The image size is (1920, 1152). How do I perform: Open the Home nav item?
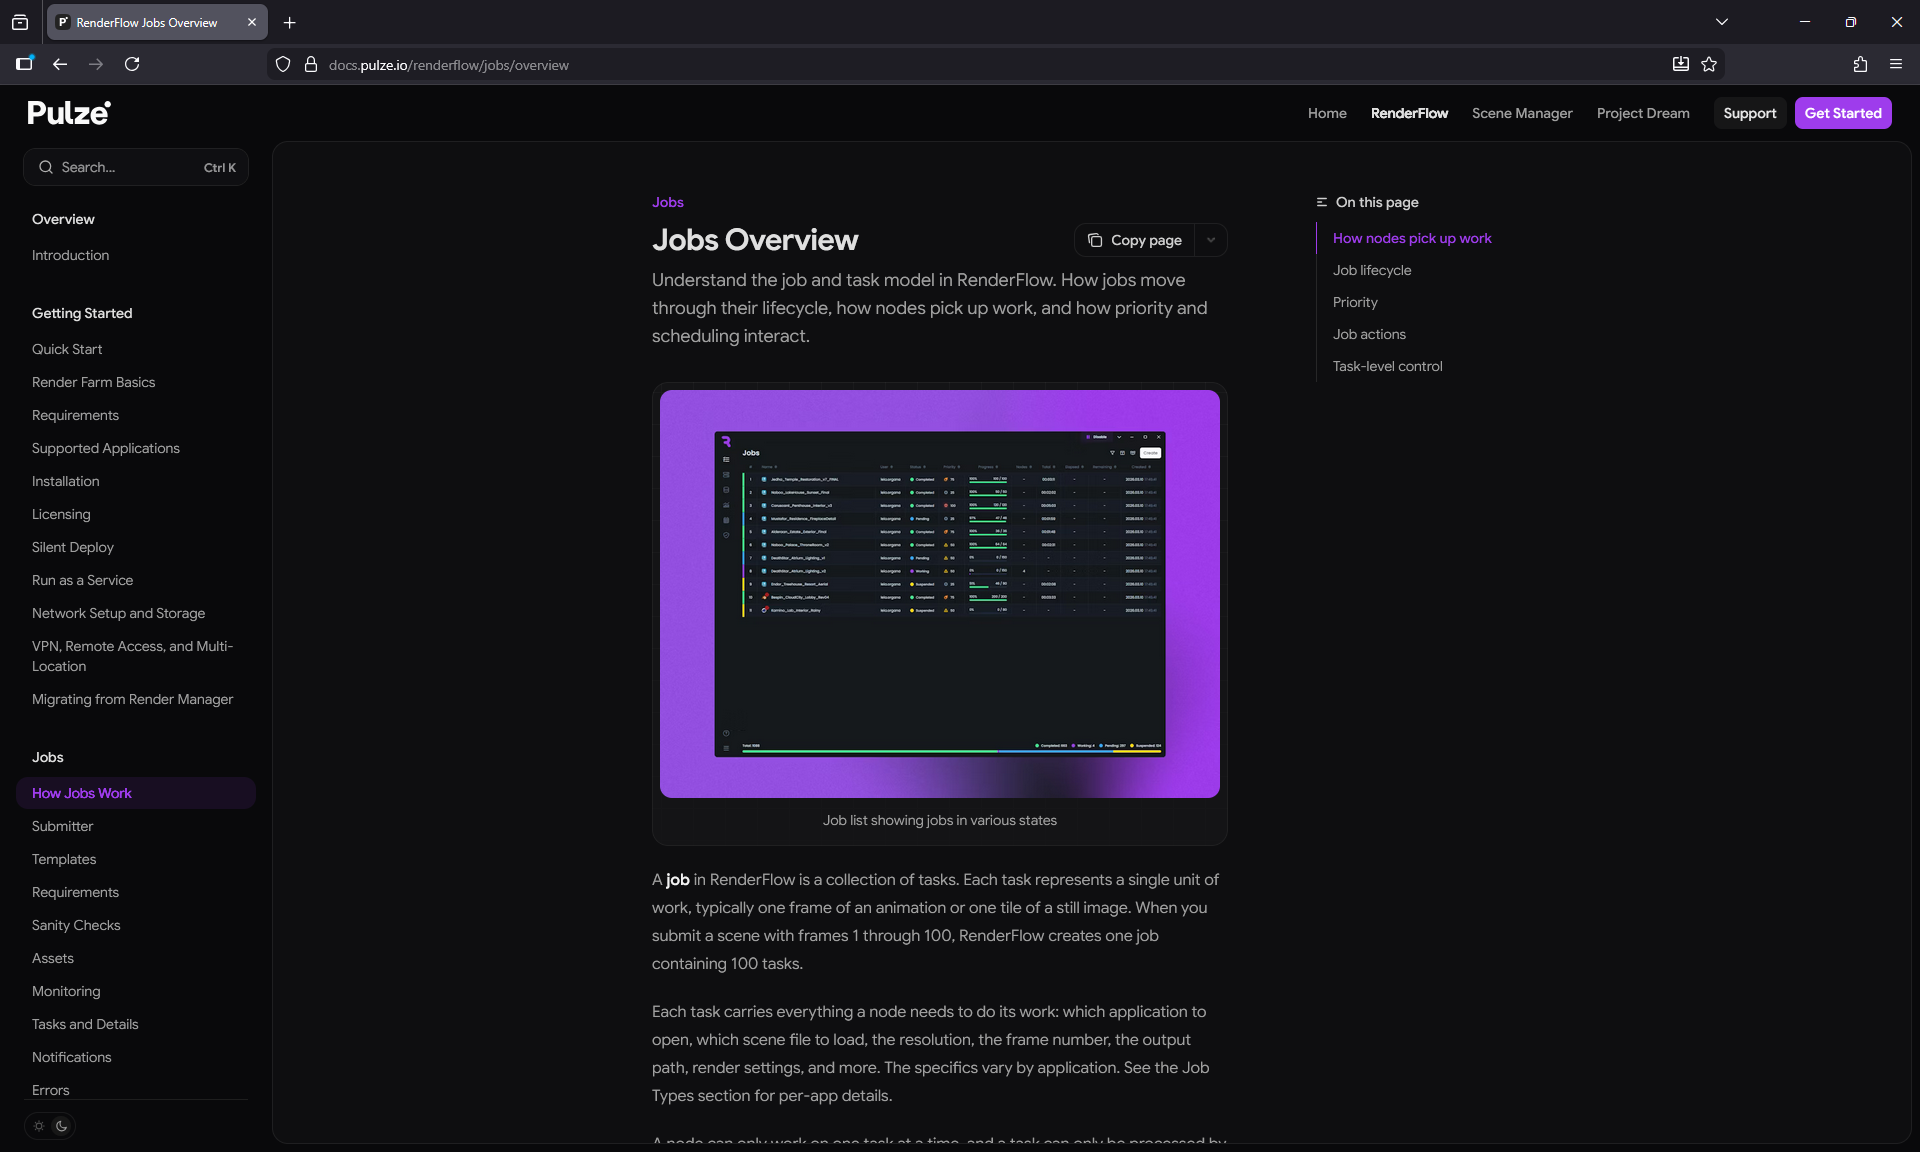(1327, 113)
